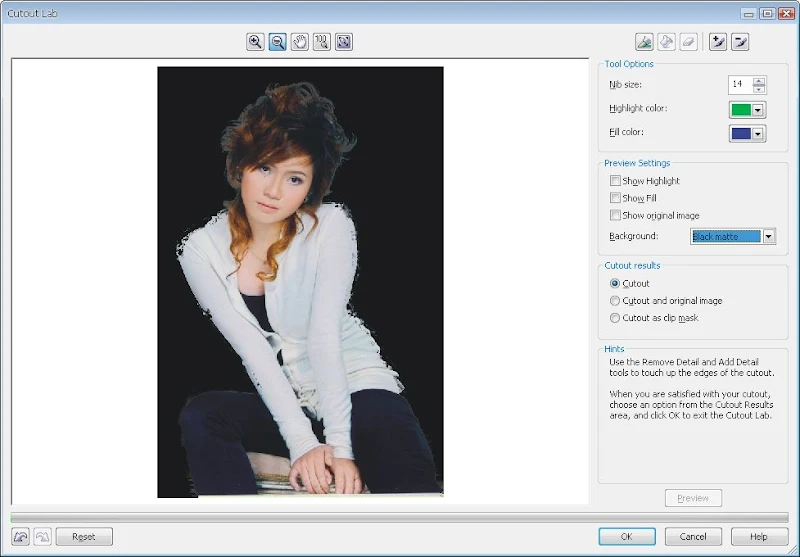Click the Zoom 100% icon
Screen dimensions: 800x557
pos(322,42)
